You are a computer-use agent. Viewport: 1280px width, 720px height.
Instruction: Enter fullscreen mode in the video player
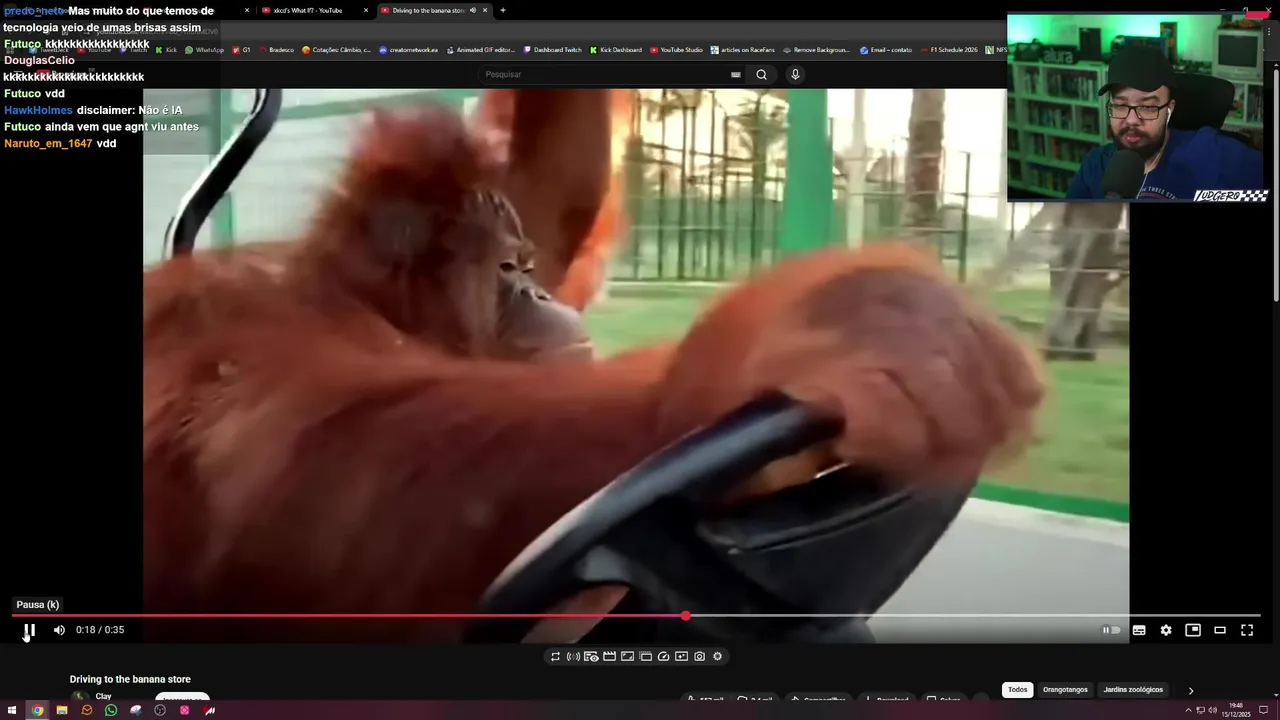pos(1247,630)
